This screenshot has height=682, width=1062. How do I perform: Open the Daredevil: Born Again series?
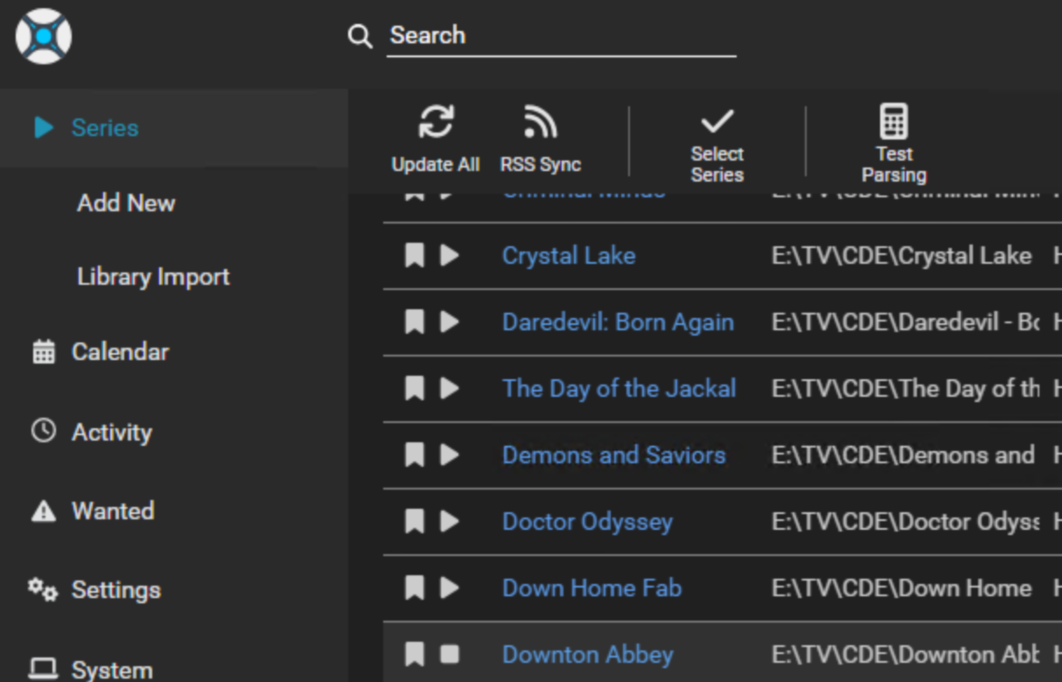[617, 322]
